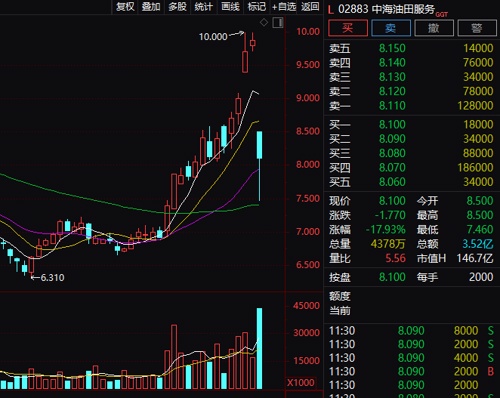Click the blue 卖 sell button
The height and width of the screenshot is (398, 500).
point(391,28)
